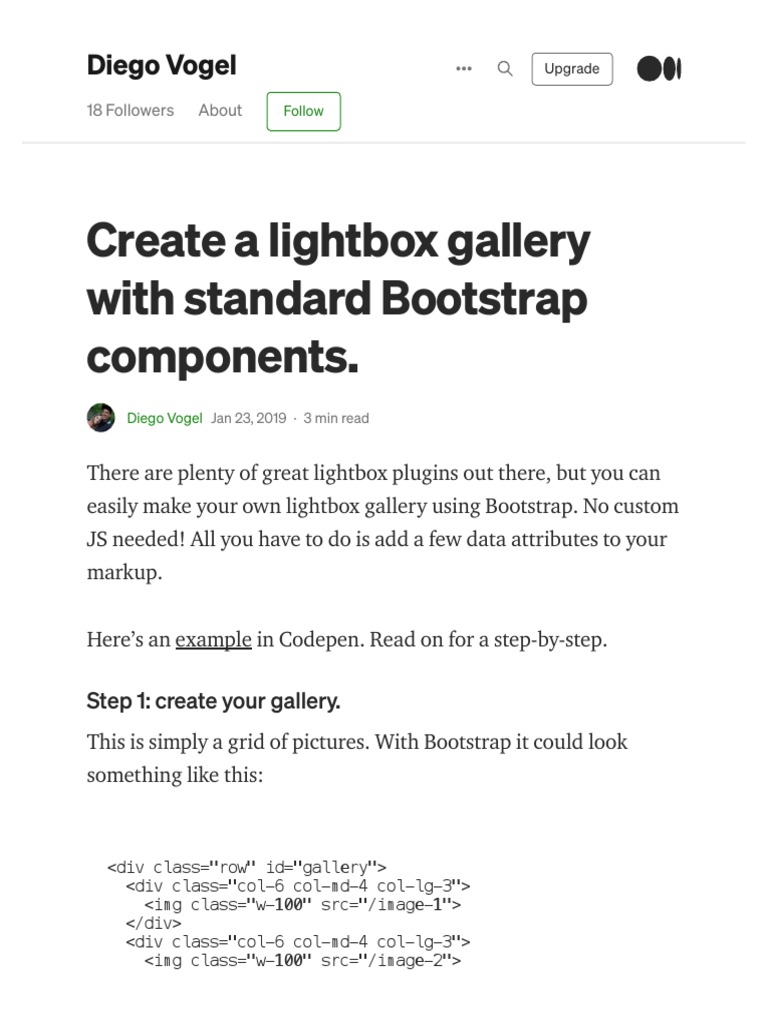Click the Upgrade button
Image resolution: width=768 pixels, height=1024 pixels.
(572, 69)
